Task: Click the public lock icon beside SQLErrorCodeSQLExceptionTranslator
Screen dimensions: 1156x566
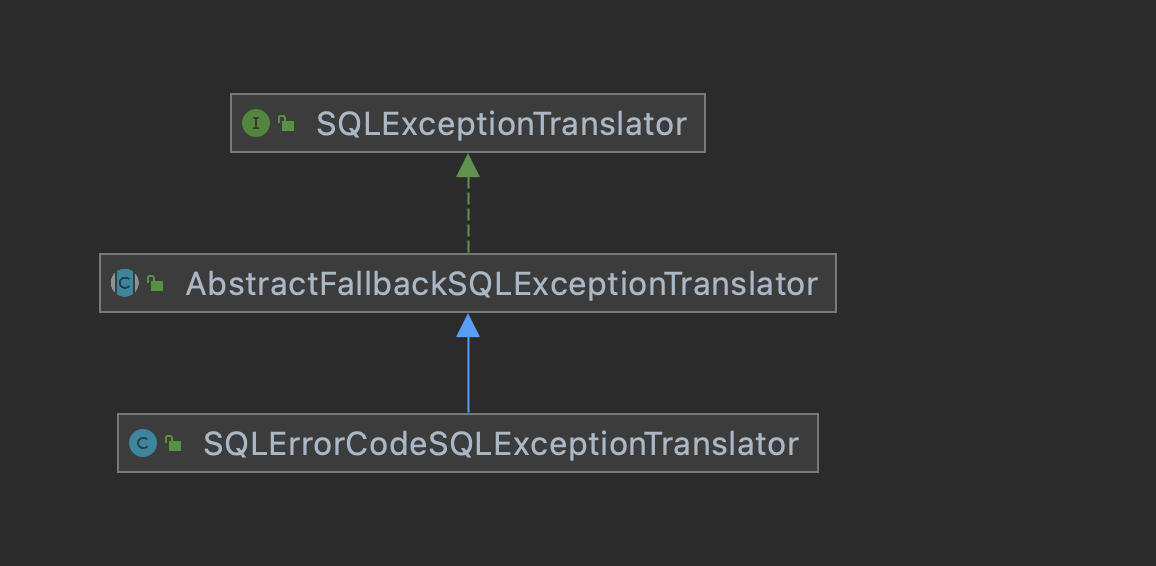Action: (x=173, y=443)
